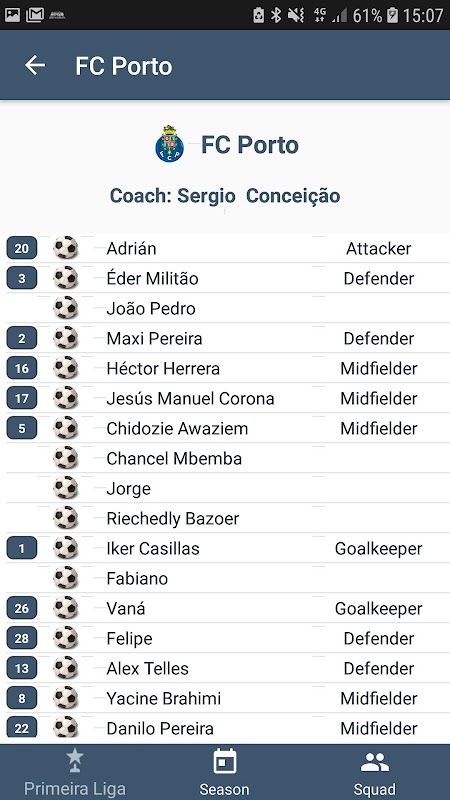
Task: Tap the Coach: Sergio Conceição label
Action: tap(225, 195)
